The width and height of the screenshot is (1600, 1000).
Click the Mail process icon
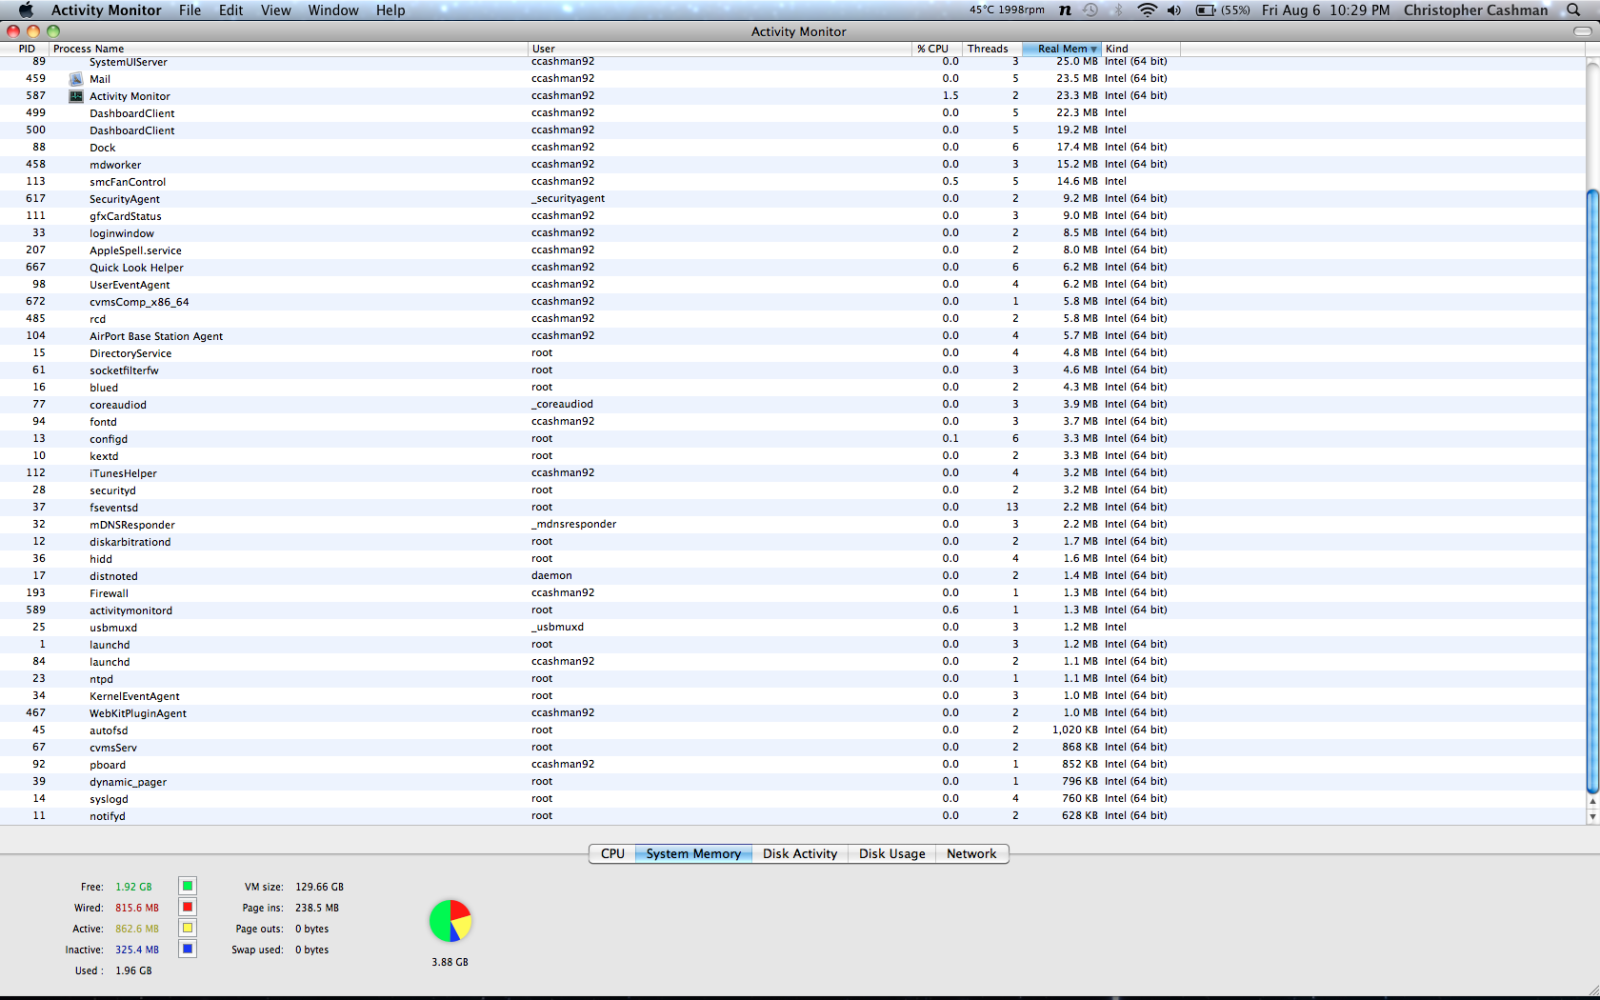(76, 79)
